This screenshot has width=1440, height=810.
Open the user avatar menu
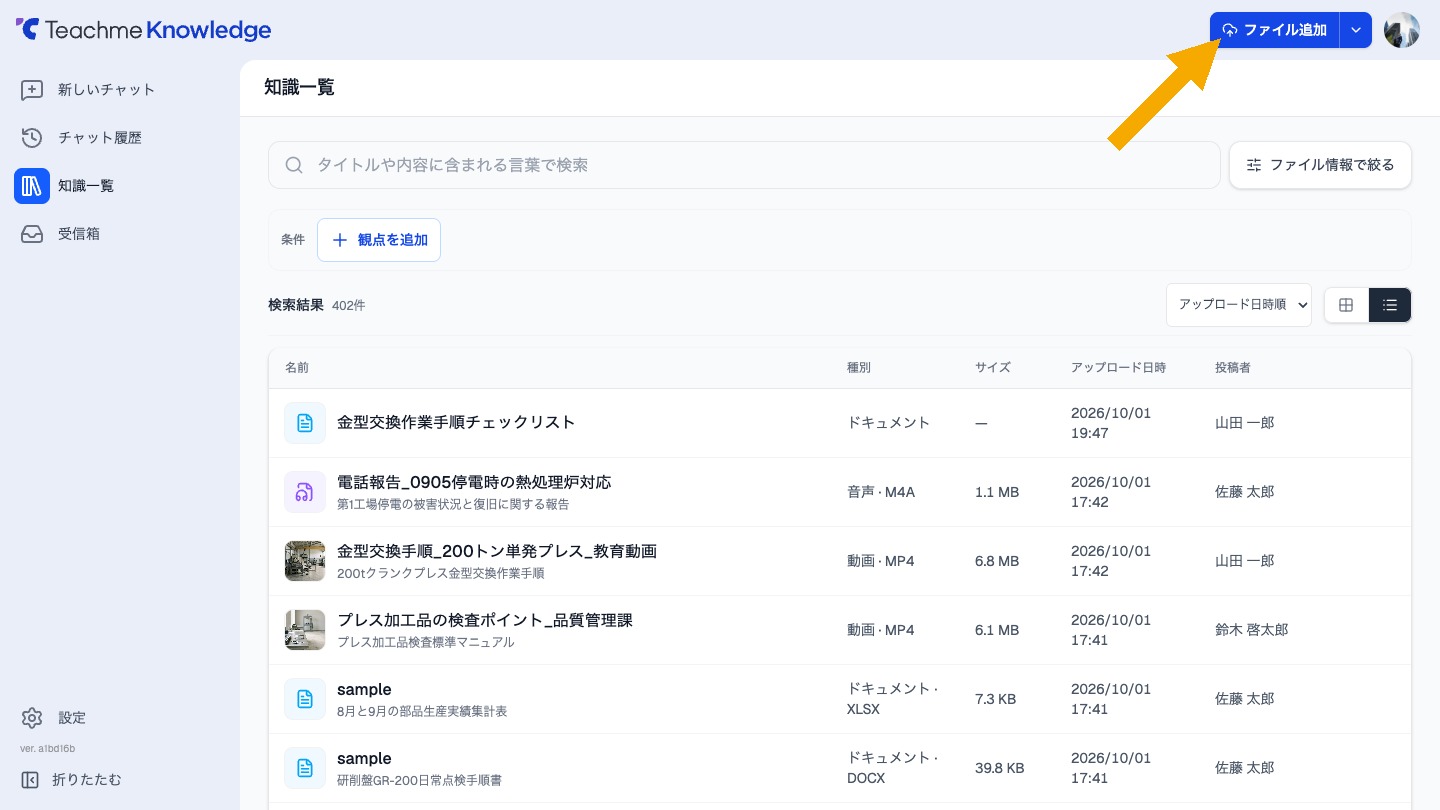coord(1402,30)
